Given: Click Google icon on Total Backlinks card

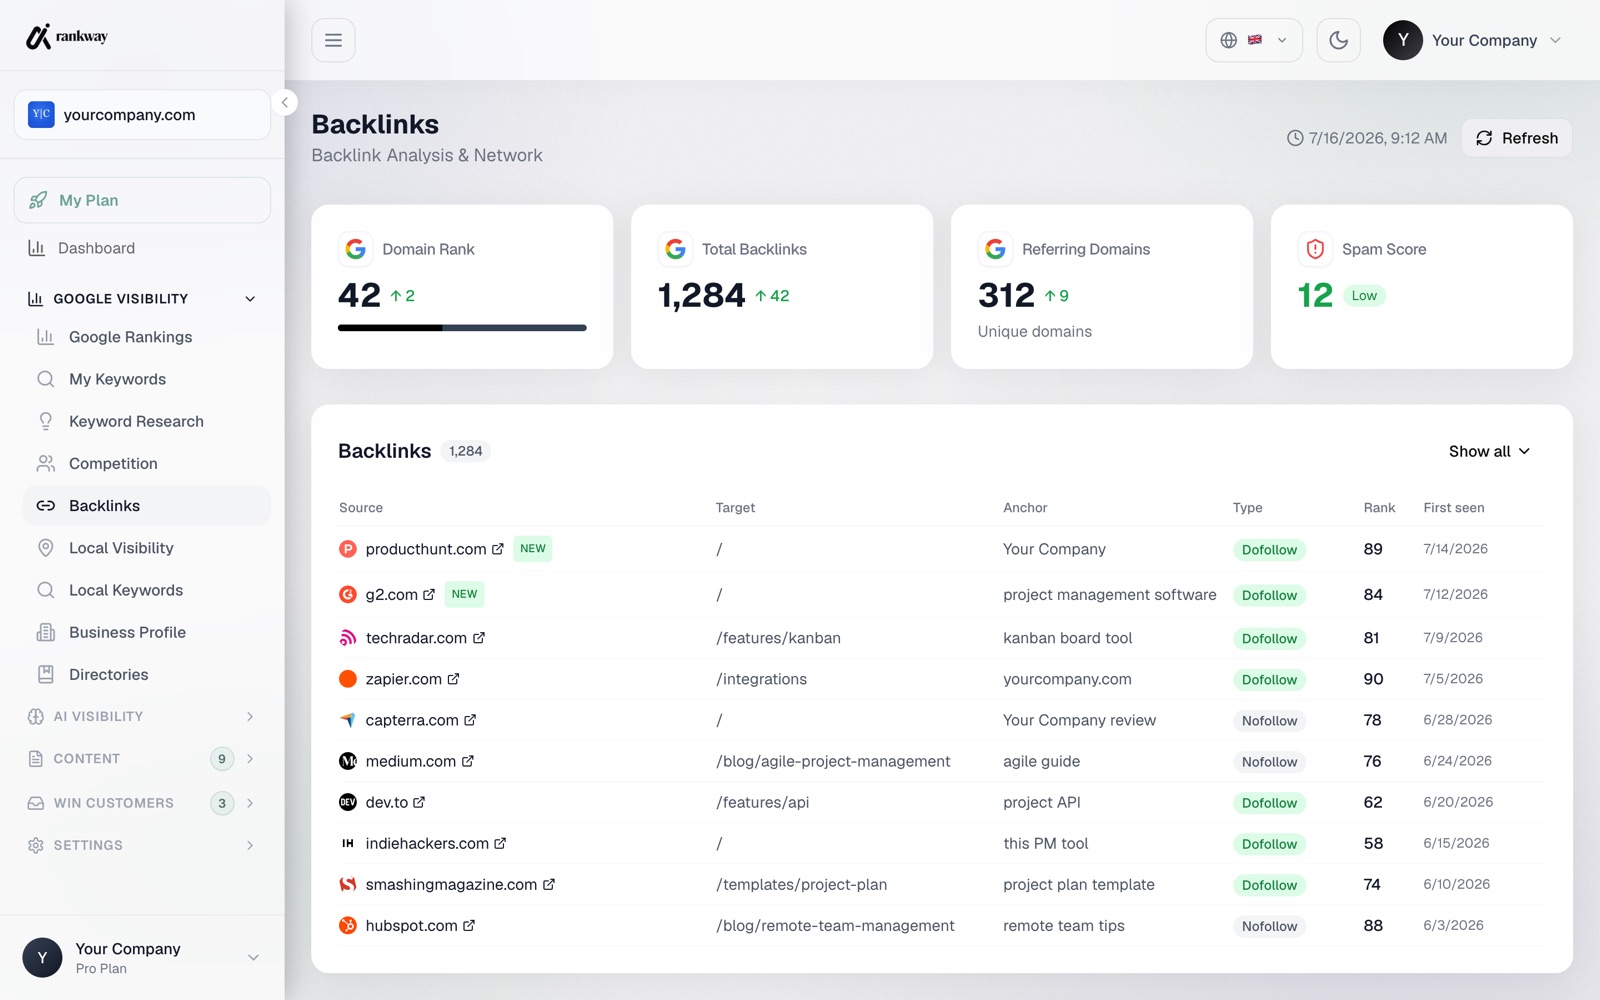Looking at the screenshot, I should (x=675, y=249).
